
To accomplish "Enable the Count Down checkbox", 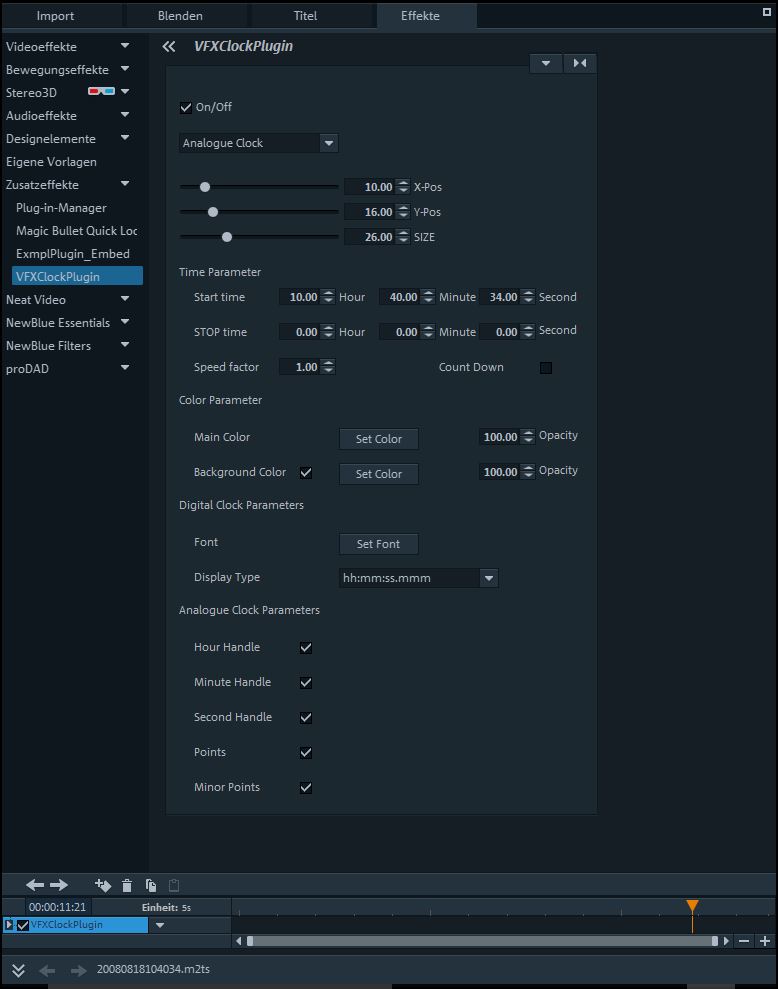I will point(546,368).
